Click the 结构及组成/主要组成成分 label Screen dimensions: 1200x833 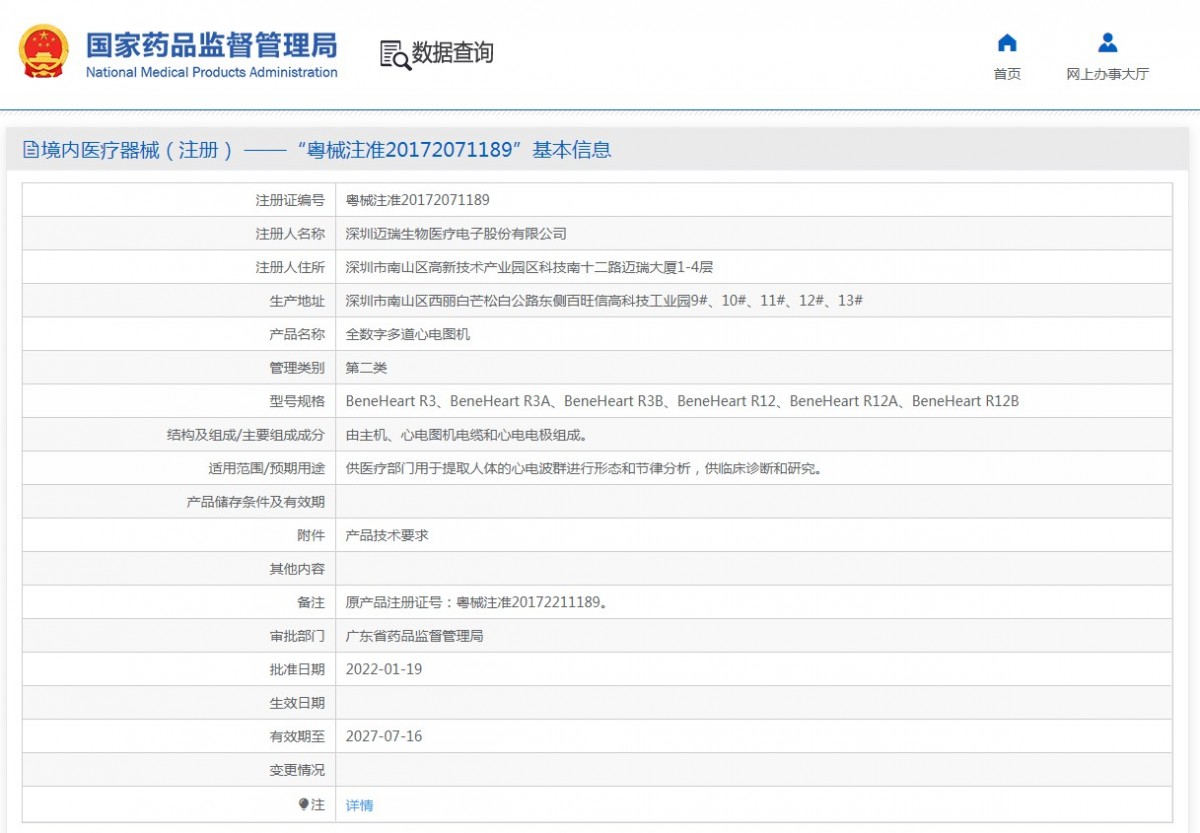(245, 435)
